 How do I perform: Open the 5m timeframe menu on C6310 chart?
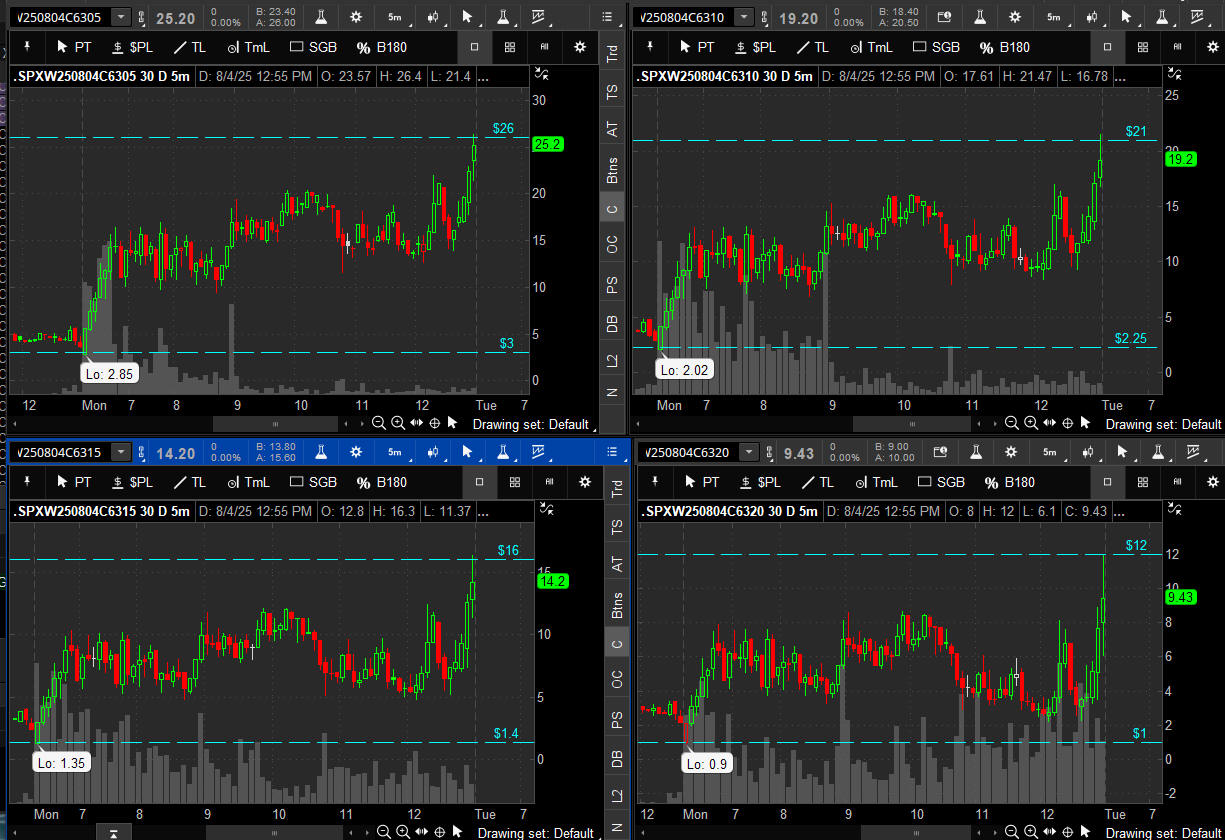(1053, 17)
